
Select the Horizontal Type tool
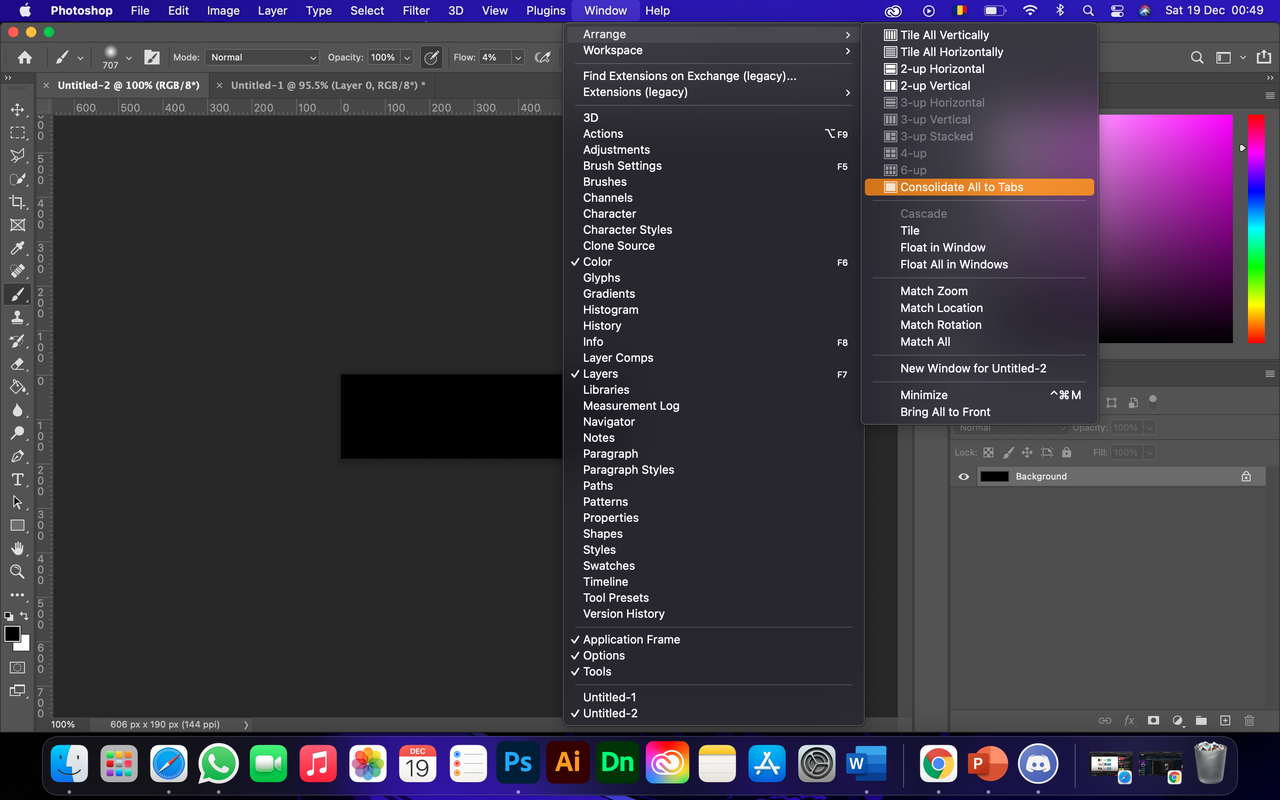17,479
